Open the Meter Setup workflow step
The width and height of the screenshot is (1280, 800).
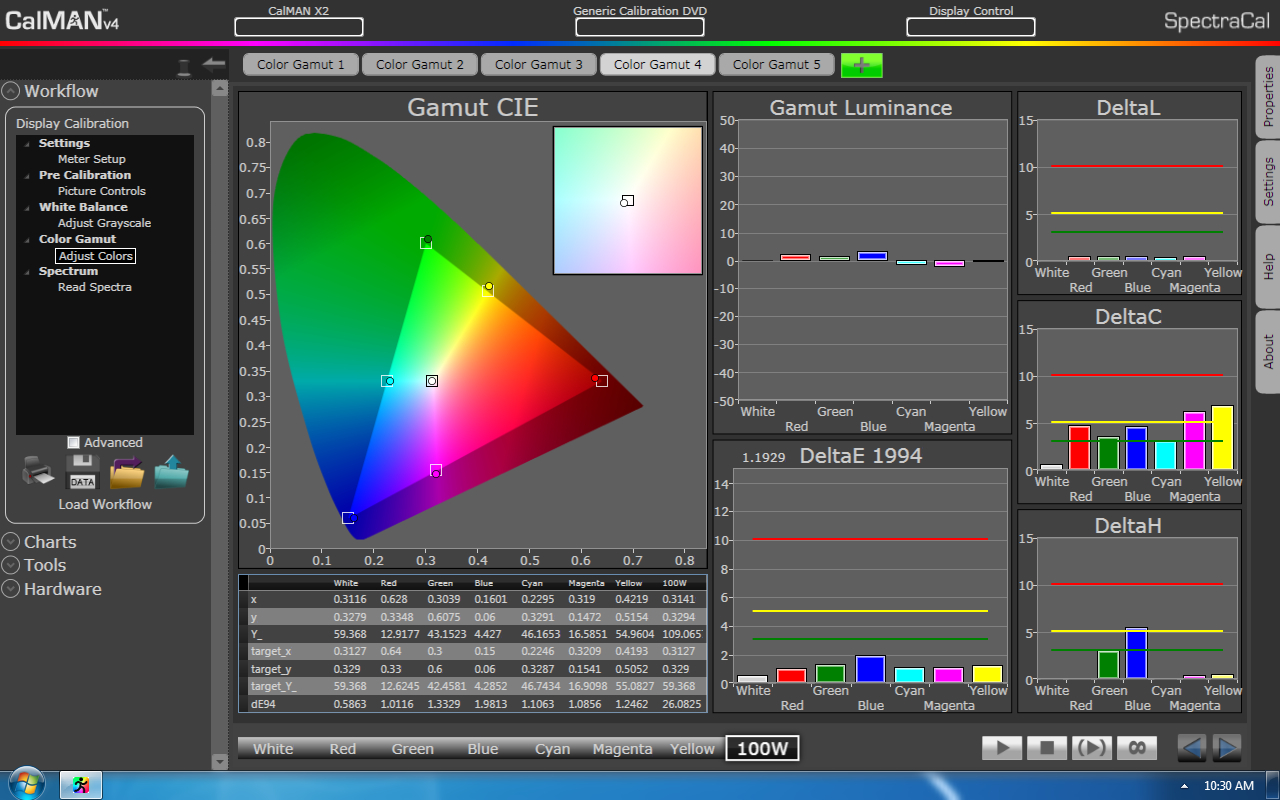pos(92,159)
